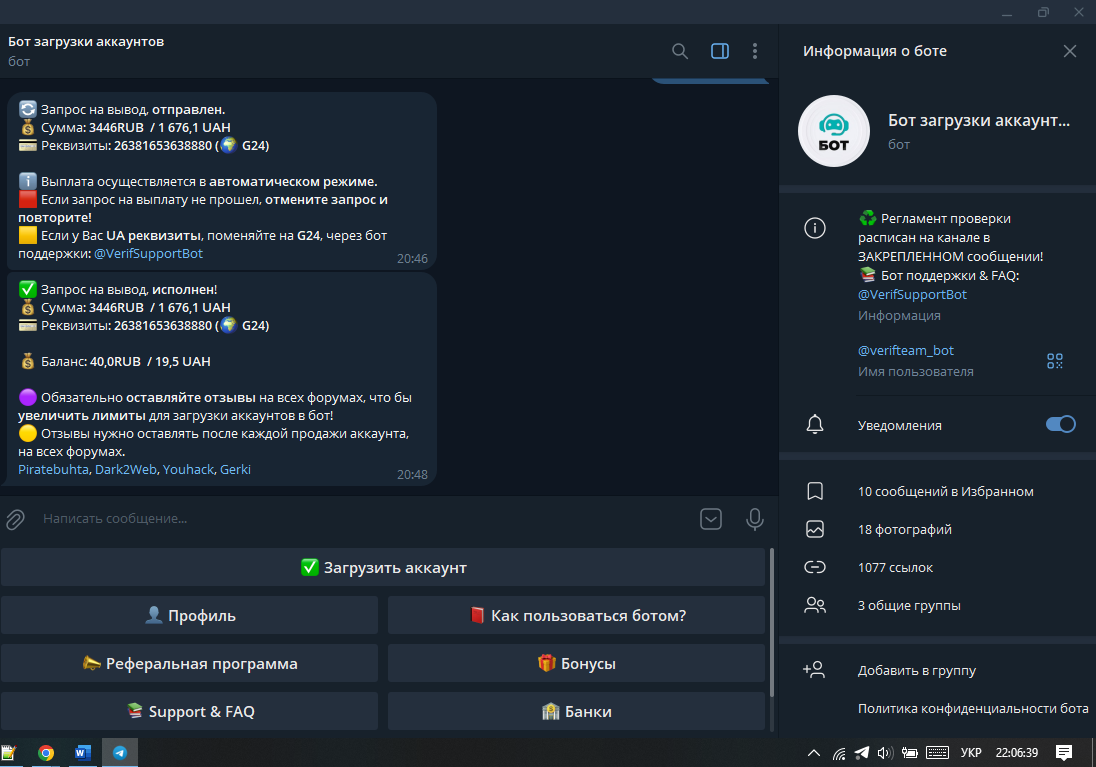Open the 18 фотографий shared media
This screenshot has width=1096, height=767.
[x=904, y=529]
